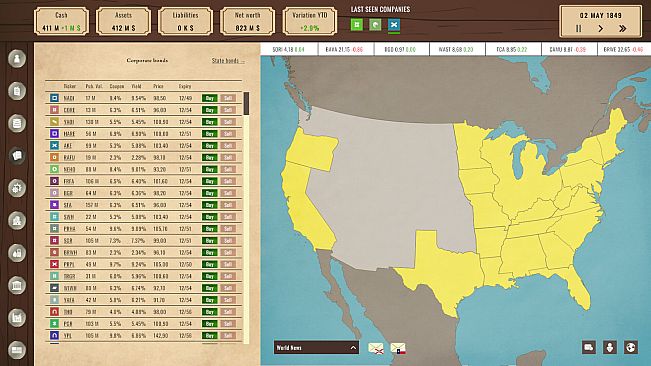
Task: Open the Florida flag mail notification
Action: click(x=376, y=348)
